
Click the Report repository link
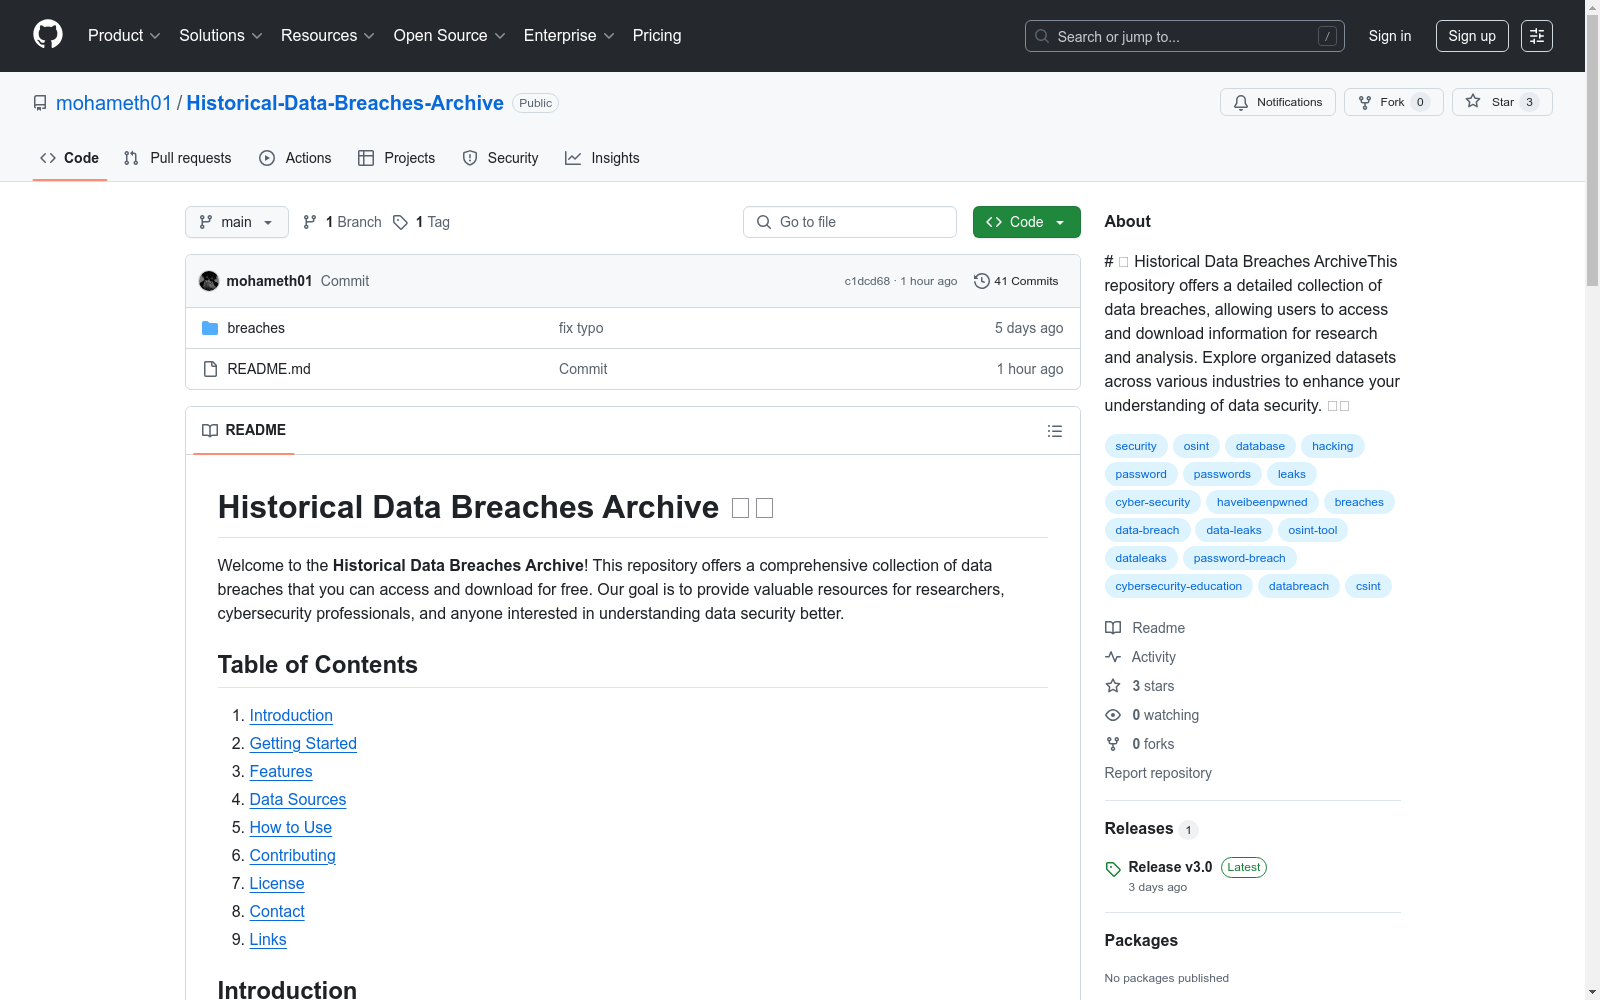point(1158,773)
